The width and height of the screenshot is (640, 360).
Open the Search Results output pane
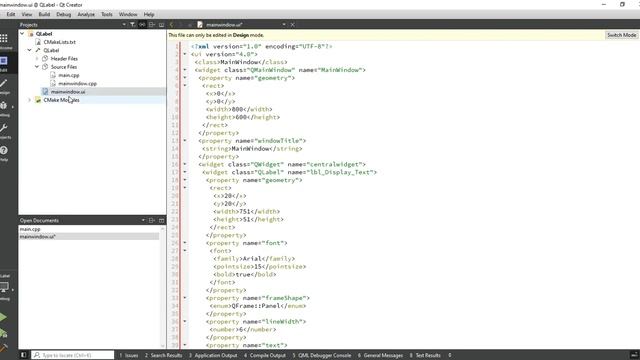click(164, 356)
